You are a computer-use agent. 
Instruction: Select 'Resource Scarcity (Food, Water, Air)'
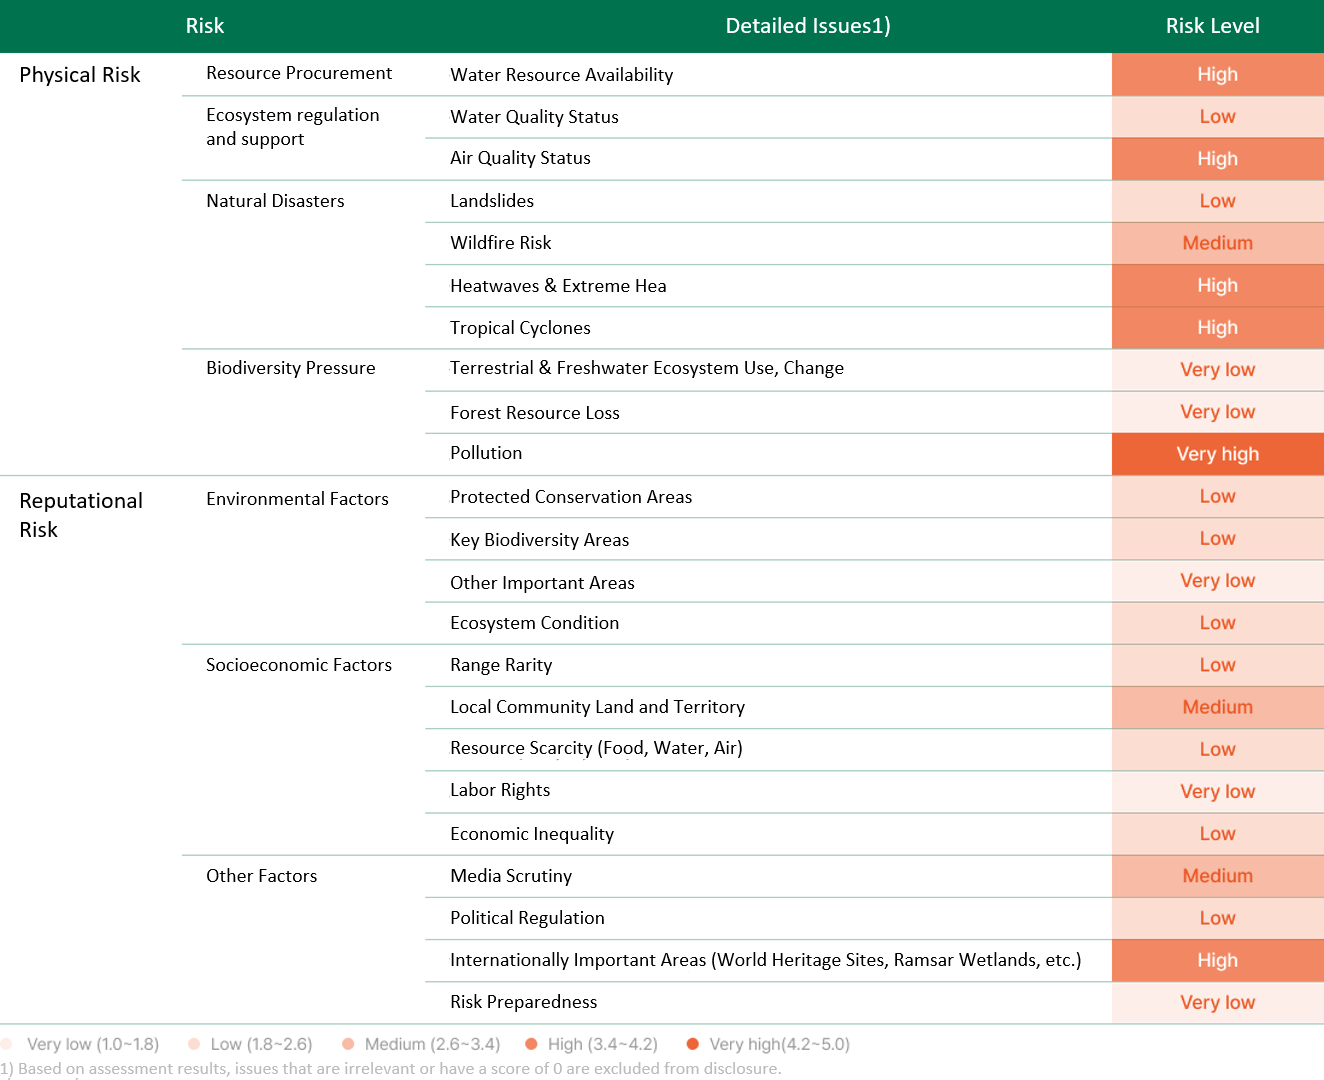(596, 748)
